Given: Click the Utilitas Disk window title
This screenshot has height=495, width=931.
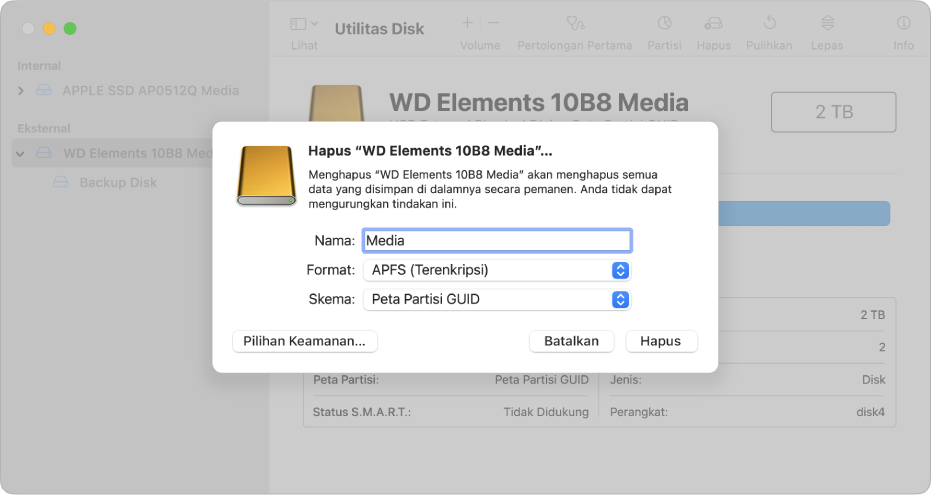Looking at the screenshot, I should [379, 28].
